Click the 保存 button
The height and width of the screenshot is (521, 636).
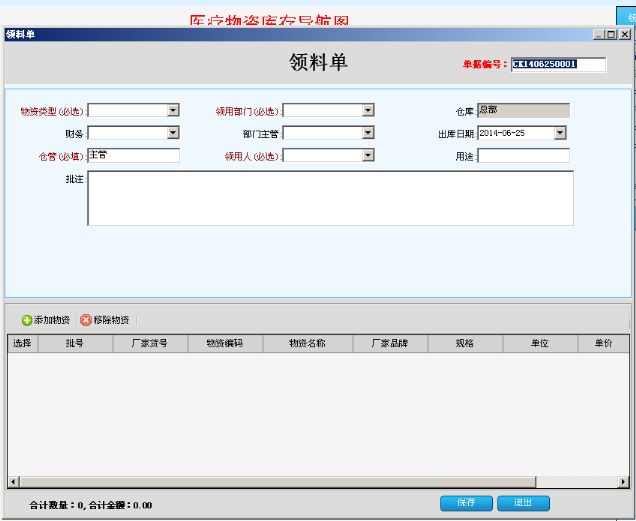coord(466,503)
